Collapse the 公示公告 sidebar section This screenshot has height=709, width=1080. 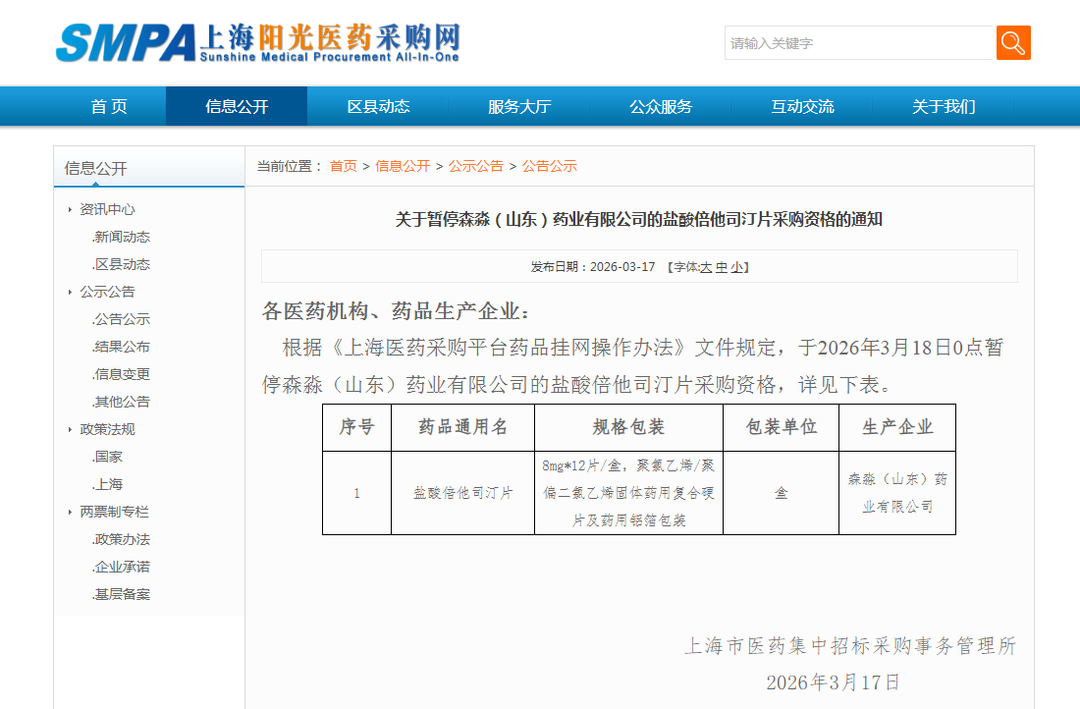tap(70, 292)
